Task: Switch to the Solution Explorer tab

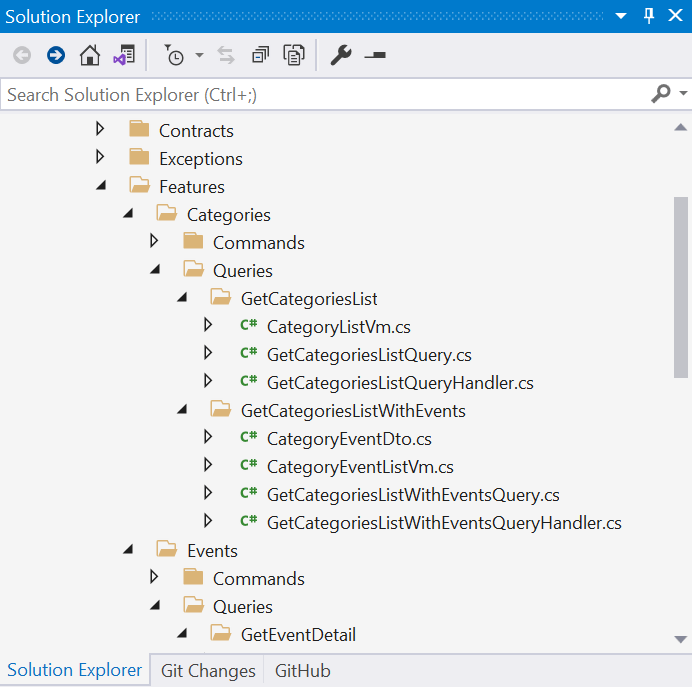Action: coord(75,670)
